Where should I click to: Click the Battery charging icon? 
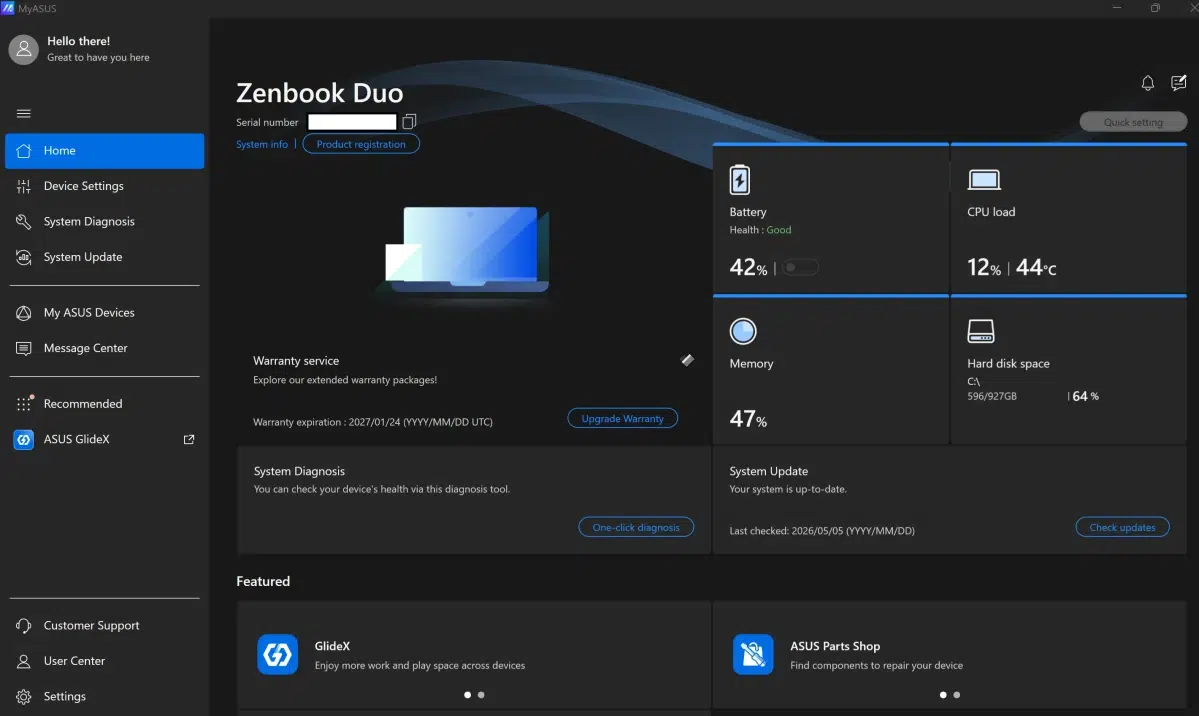739,180
